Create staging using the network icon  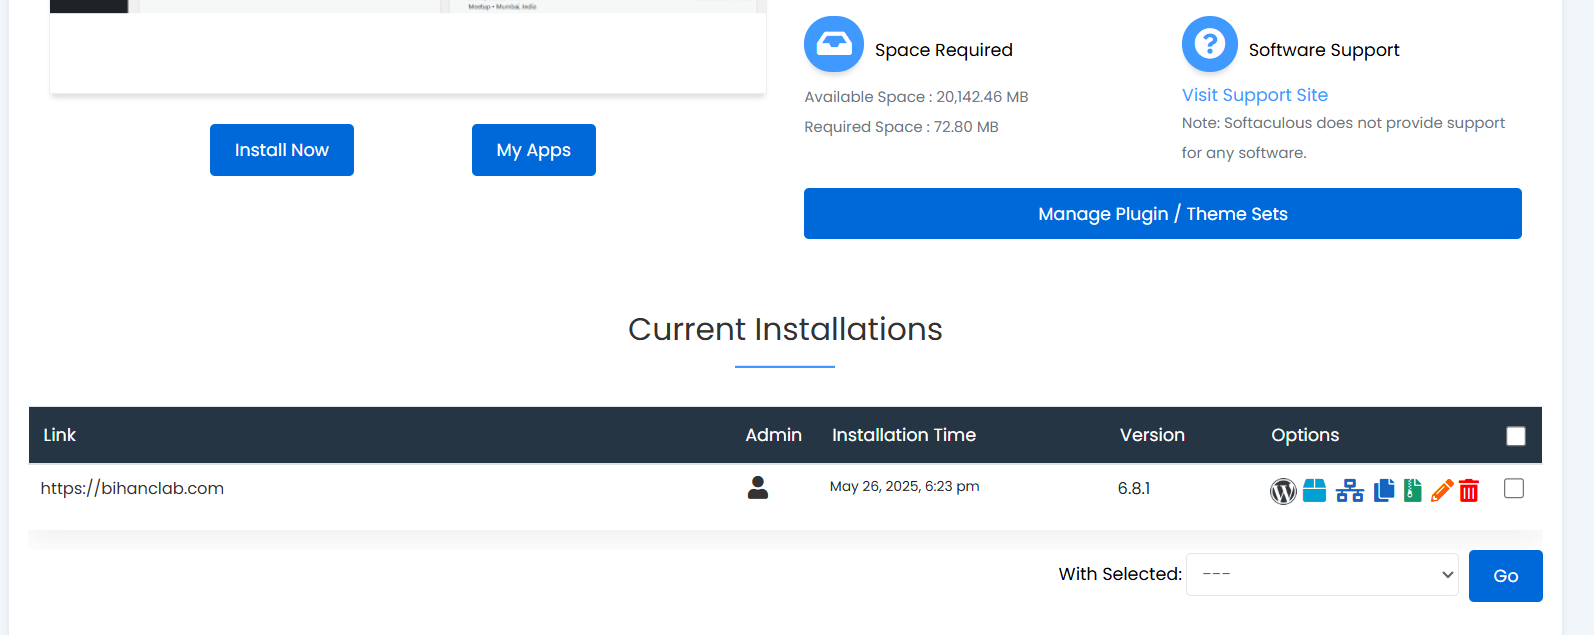pyautogui.click(x=1349, y=490)
